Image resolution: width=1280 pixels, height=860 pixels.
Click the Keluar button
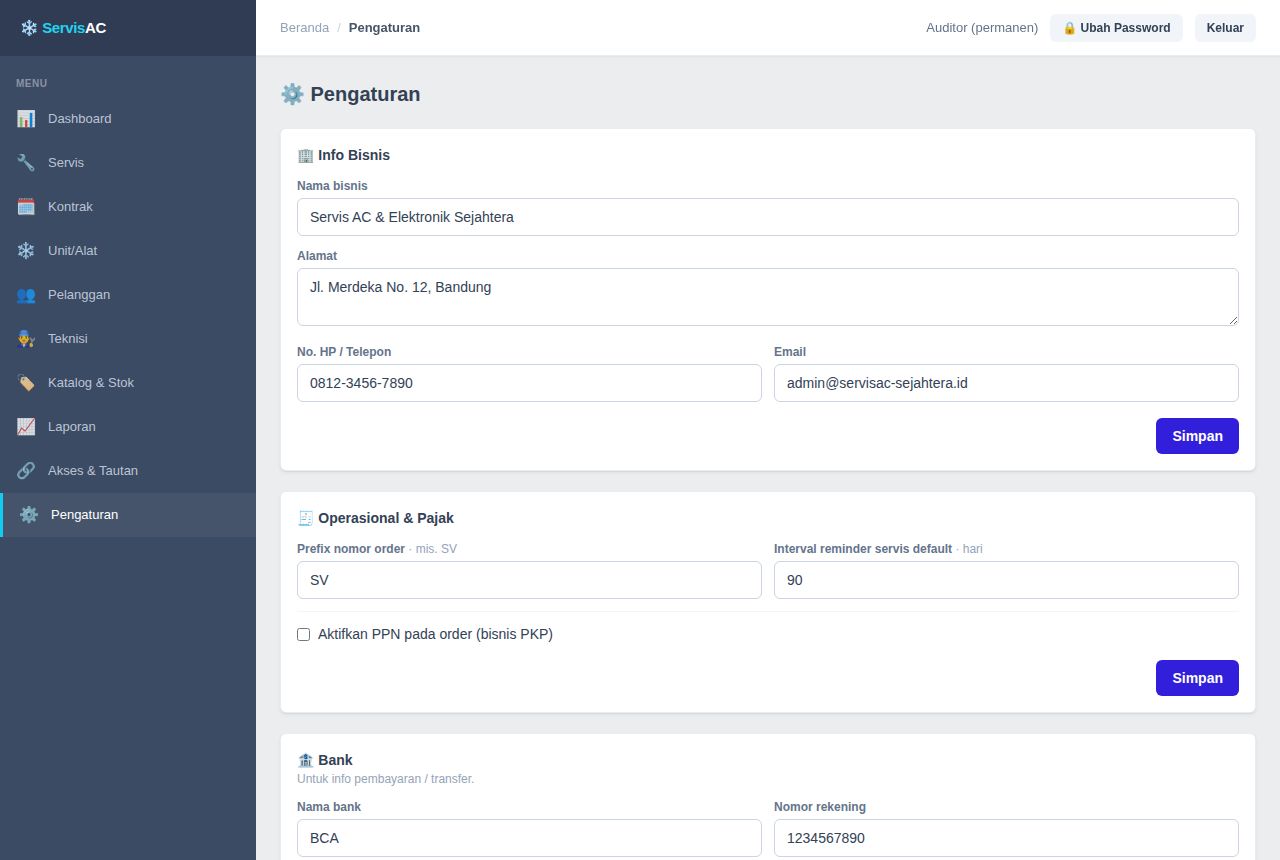coord(1225,28)
